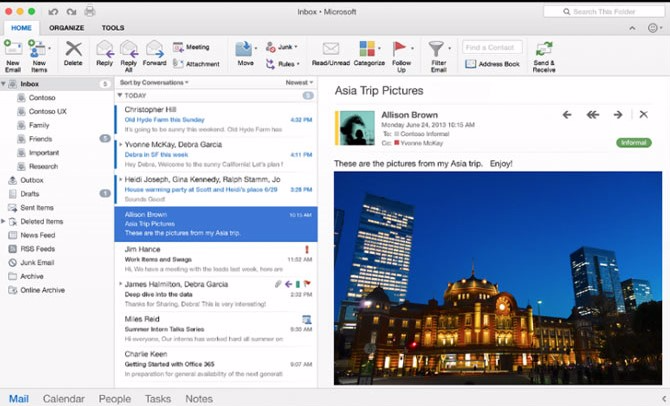670x406 pixels.
Task: Click the Attachment button in ribbon
Action: click(x=196, y=63)
